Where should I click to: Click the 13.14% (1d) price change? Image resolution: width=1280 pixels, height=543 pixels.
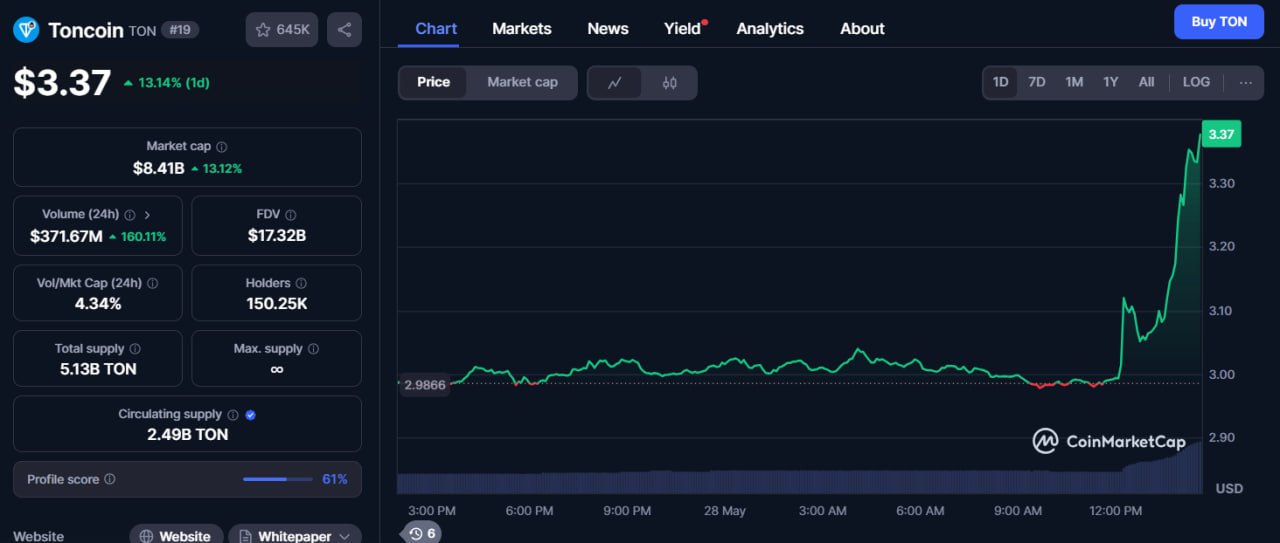point(166,82)
